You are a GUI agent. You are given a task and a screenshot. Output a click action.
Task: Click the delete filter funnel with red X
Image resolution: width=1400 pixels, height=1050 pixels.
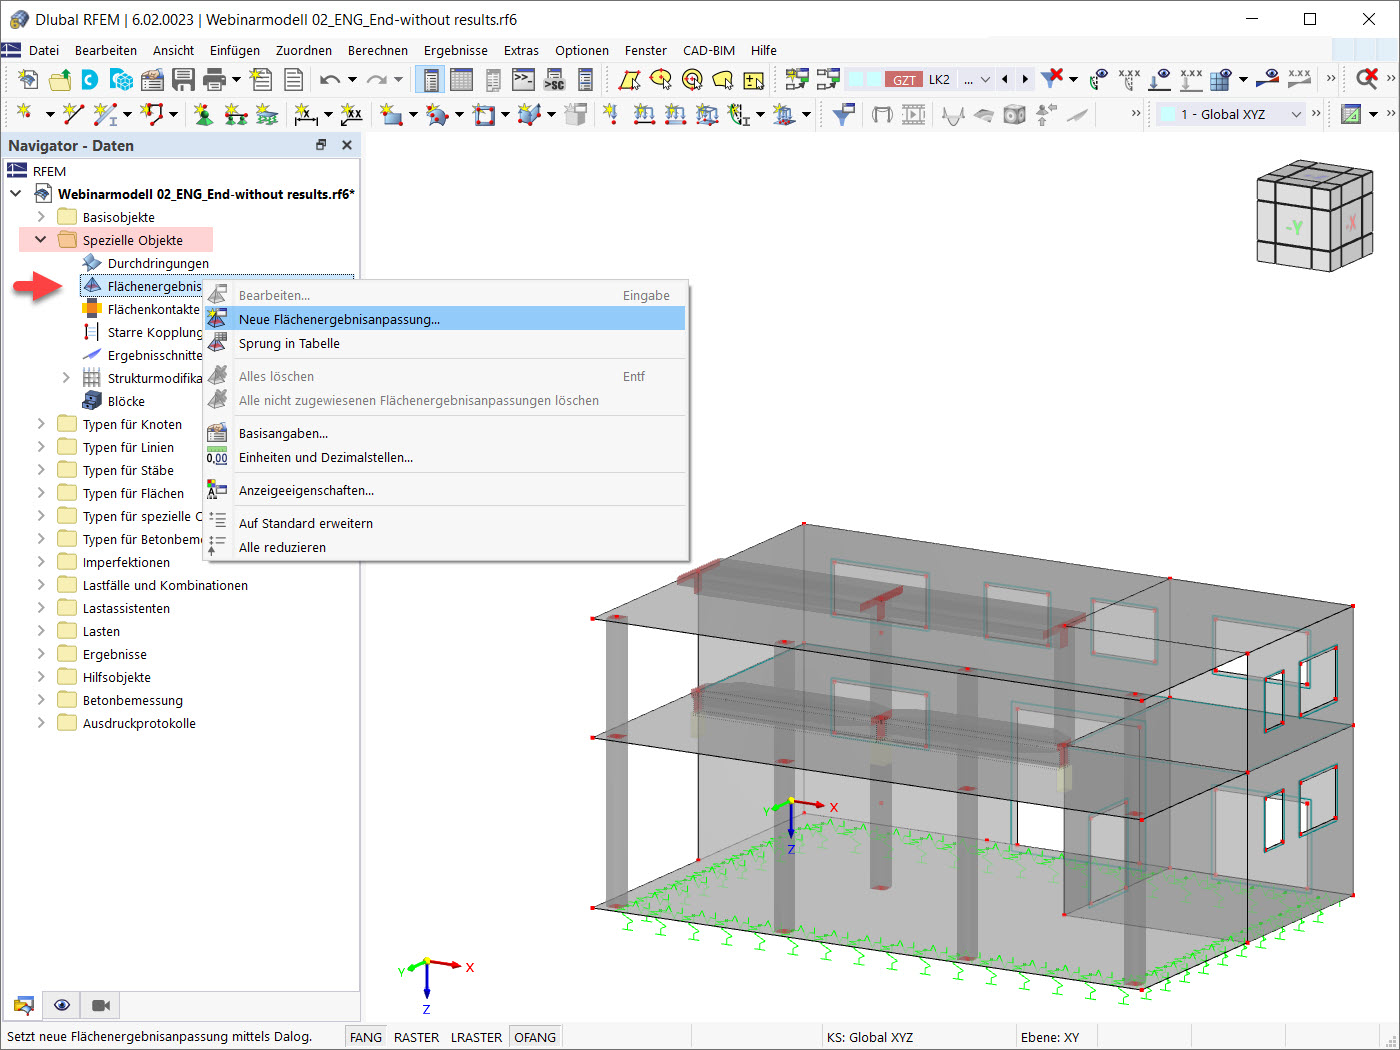click(1051, 79)
